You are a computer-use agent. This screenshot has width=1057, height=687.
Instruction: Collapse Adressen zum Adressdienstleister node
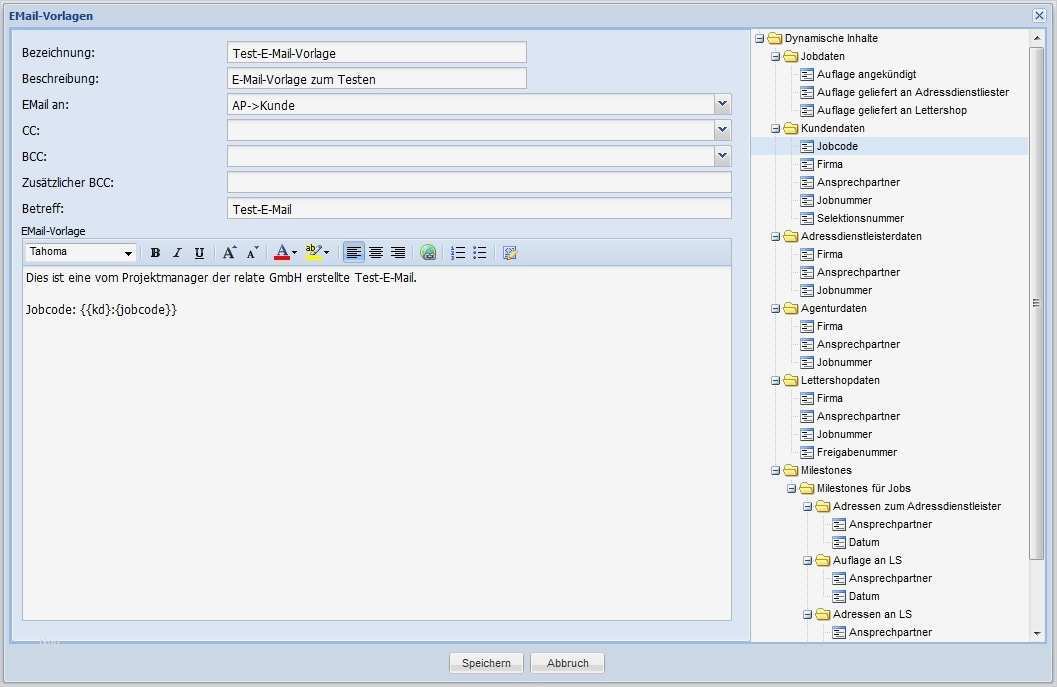[808, 506]
